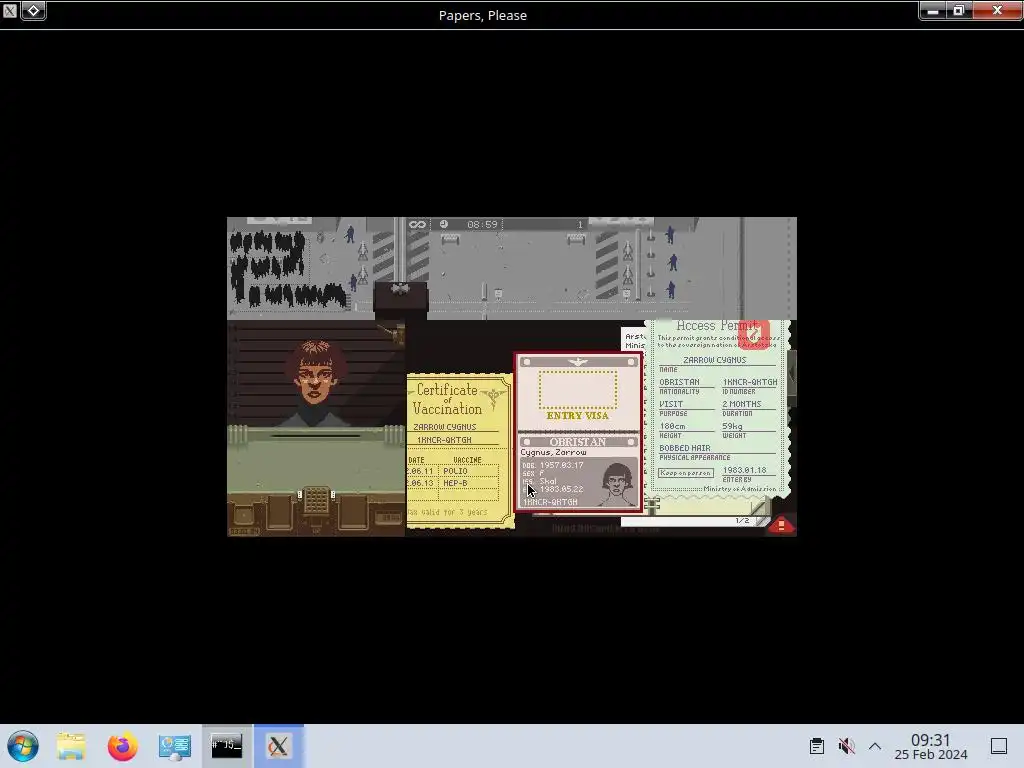Click the infinity endless-mode icon in the game header
Viewport: 1024px width, 768px height.
tap(417, 225)
